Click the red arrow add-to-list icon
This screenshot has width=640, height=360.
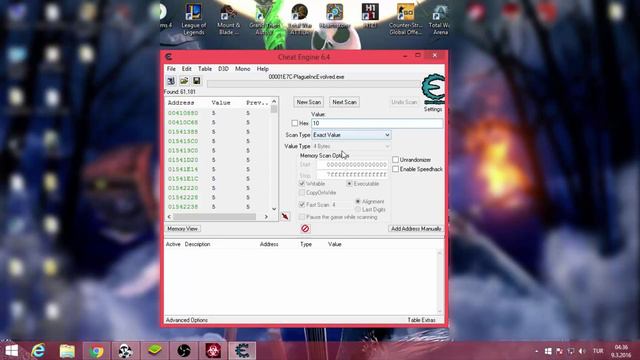(285, 216)
